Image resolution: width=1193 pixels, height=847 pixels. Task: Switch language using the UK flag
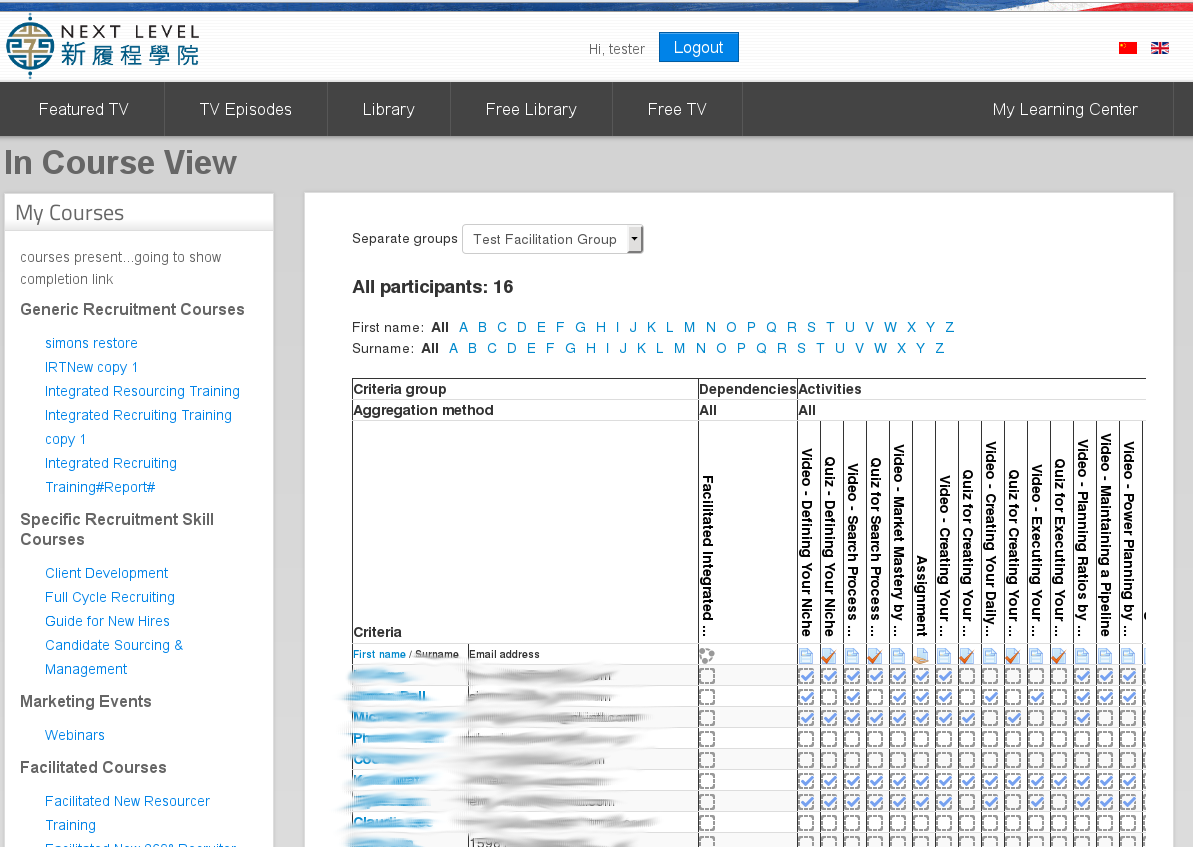pos(1160,48)
